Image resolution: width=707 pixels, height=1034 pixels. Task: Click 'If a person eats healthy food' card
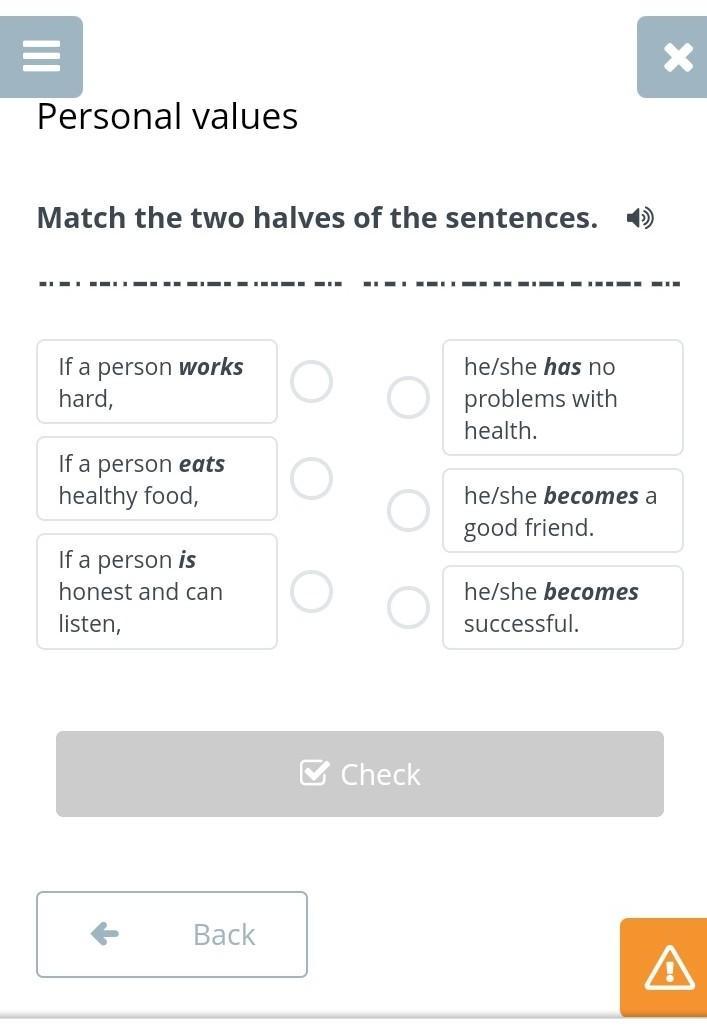[157, 479]
